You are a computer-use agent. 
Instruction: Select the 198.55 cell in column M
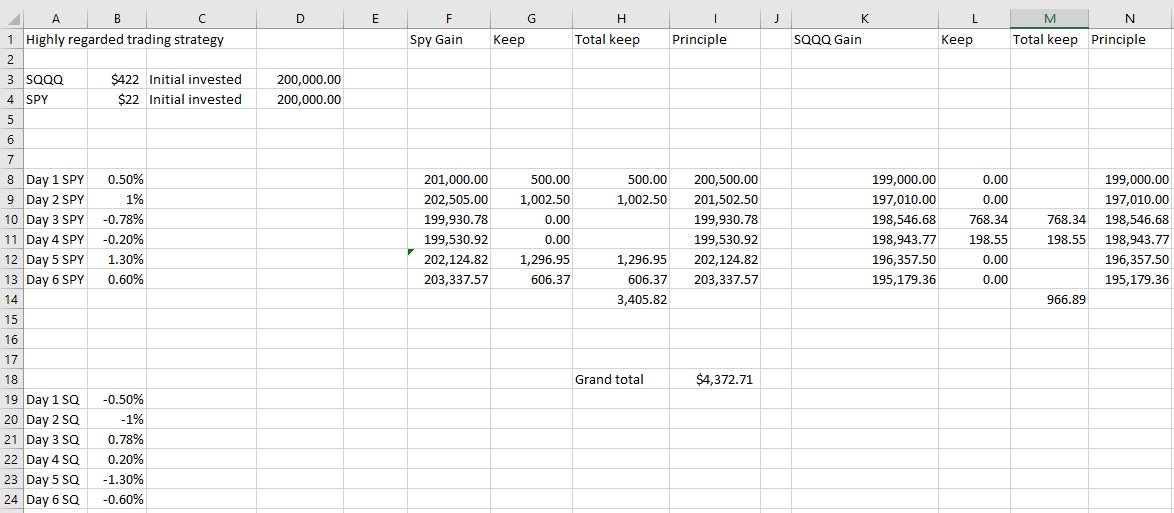click(x=1049, y=239)
